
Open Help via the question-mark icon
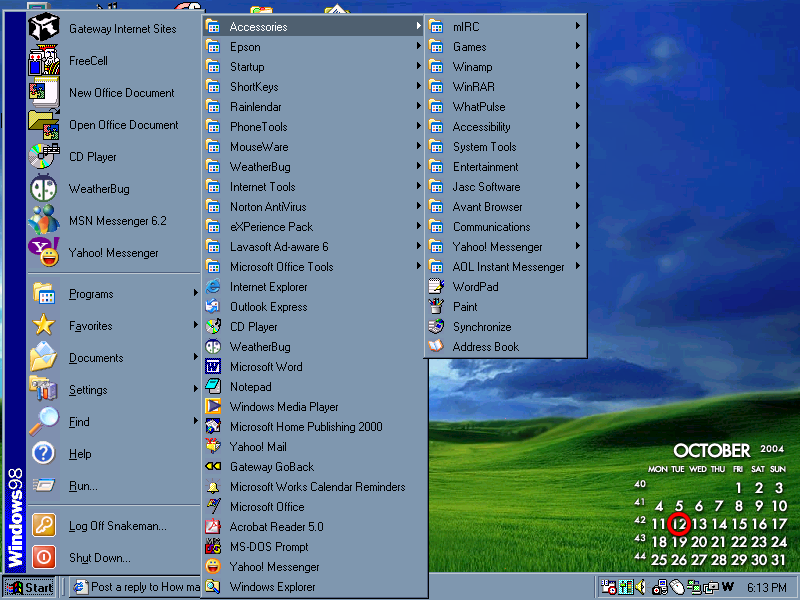(44, 453)
